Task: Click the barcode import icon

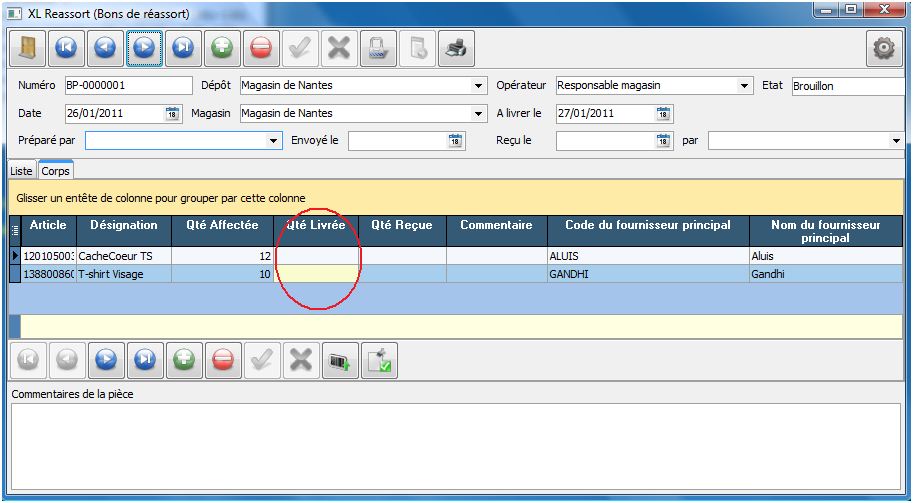Action: point(340,360)
